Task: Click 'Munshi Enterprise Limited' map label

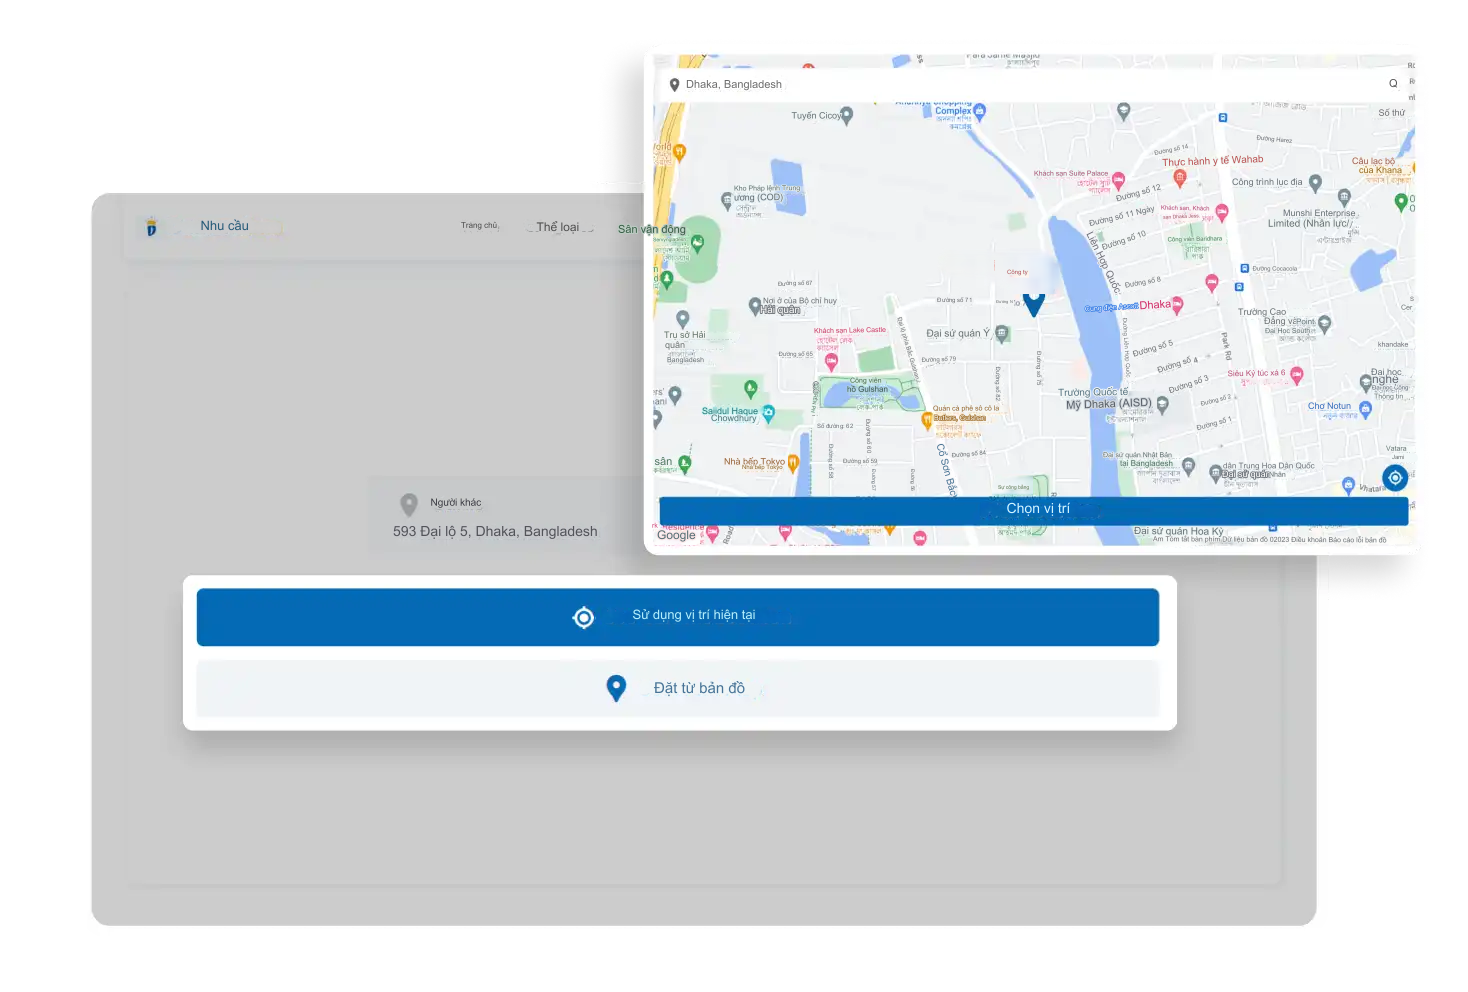Action: coord(1318,218)
